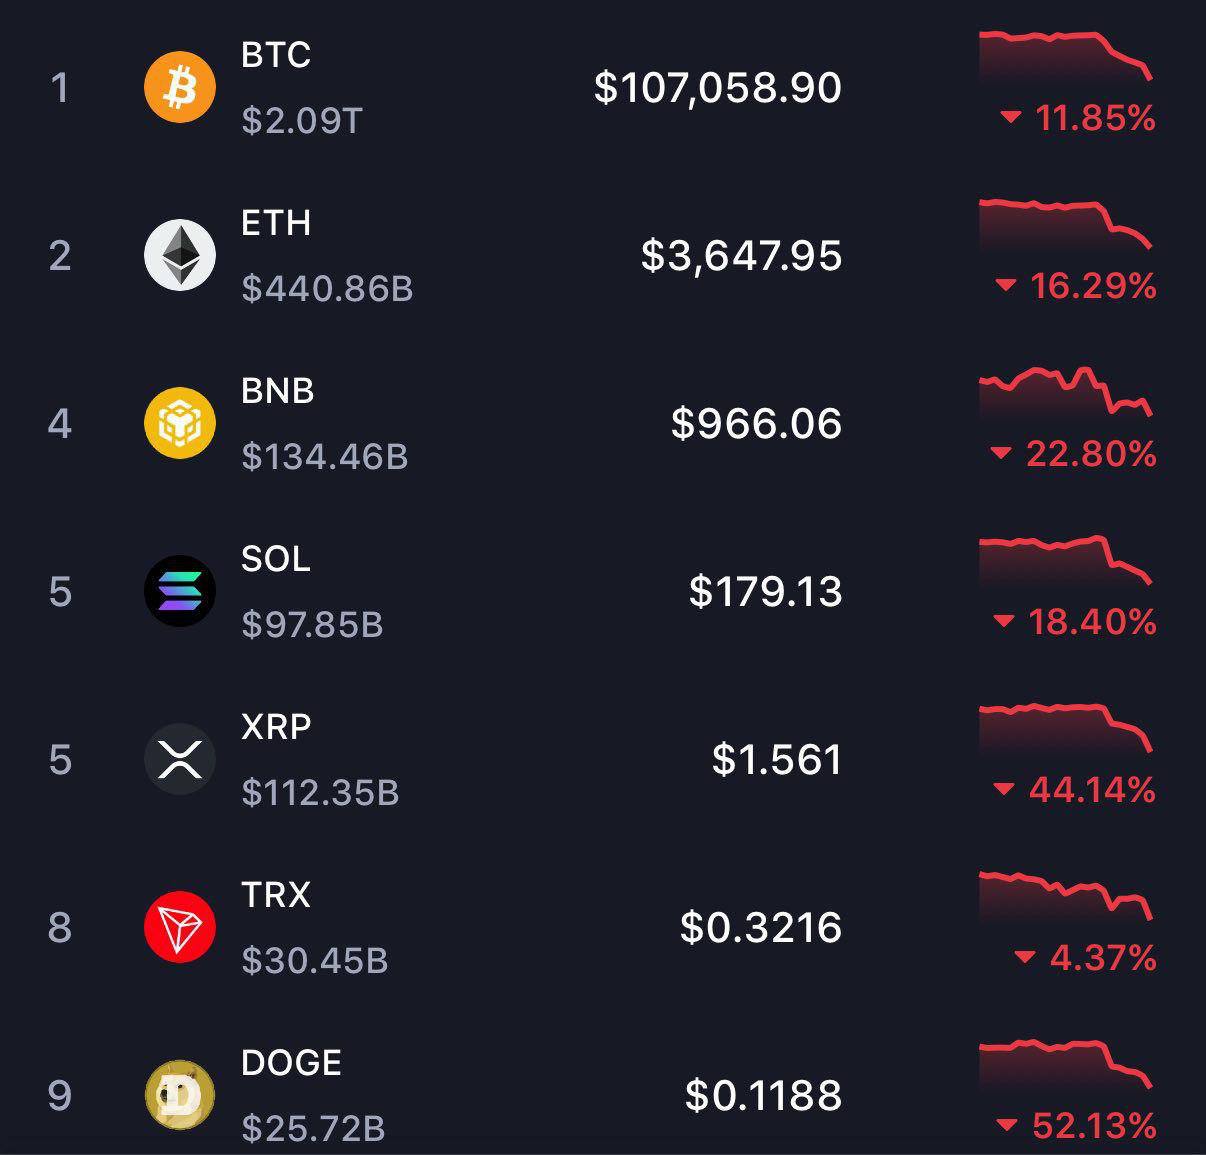
Task: Click the Bitcoin orange coin icon
Action: [x=180, y=87]
